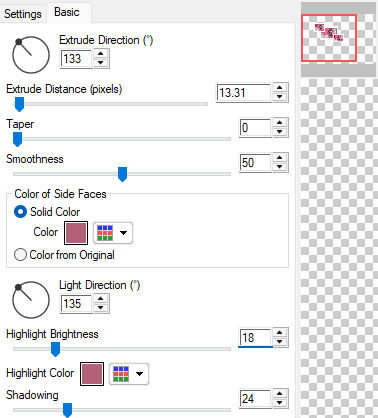Screen dimensions: 378x418
Task: Click the preview navigator thumbnail
Action: [x=329, y=38]
